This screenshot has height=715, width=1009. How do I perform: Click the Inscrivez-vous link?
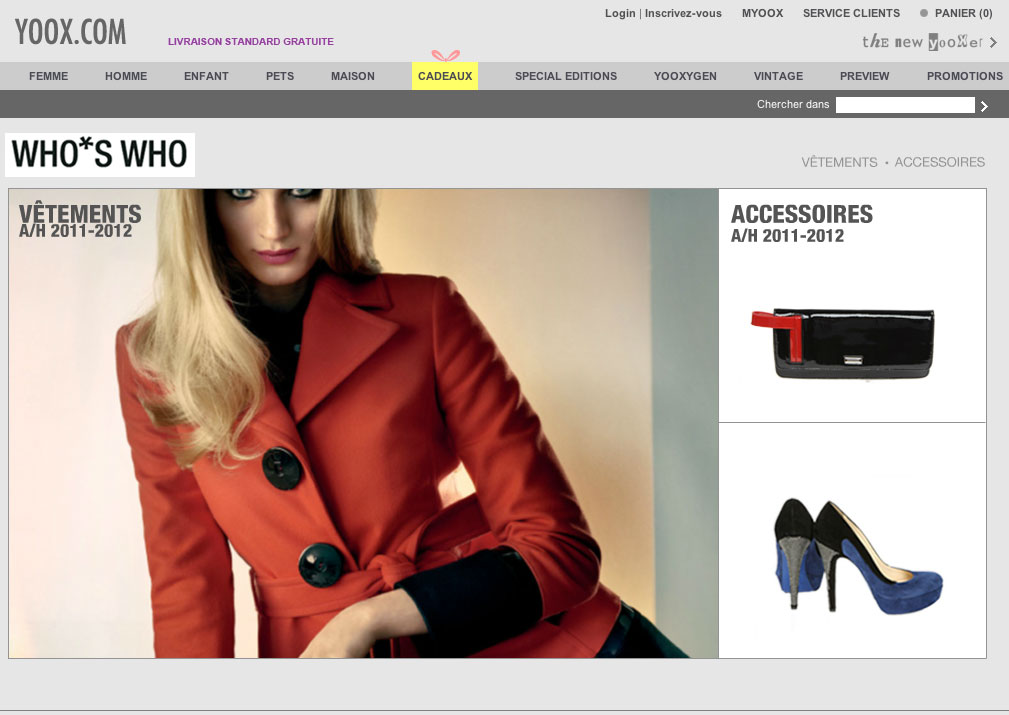(x=683, y=13)
